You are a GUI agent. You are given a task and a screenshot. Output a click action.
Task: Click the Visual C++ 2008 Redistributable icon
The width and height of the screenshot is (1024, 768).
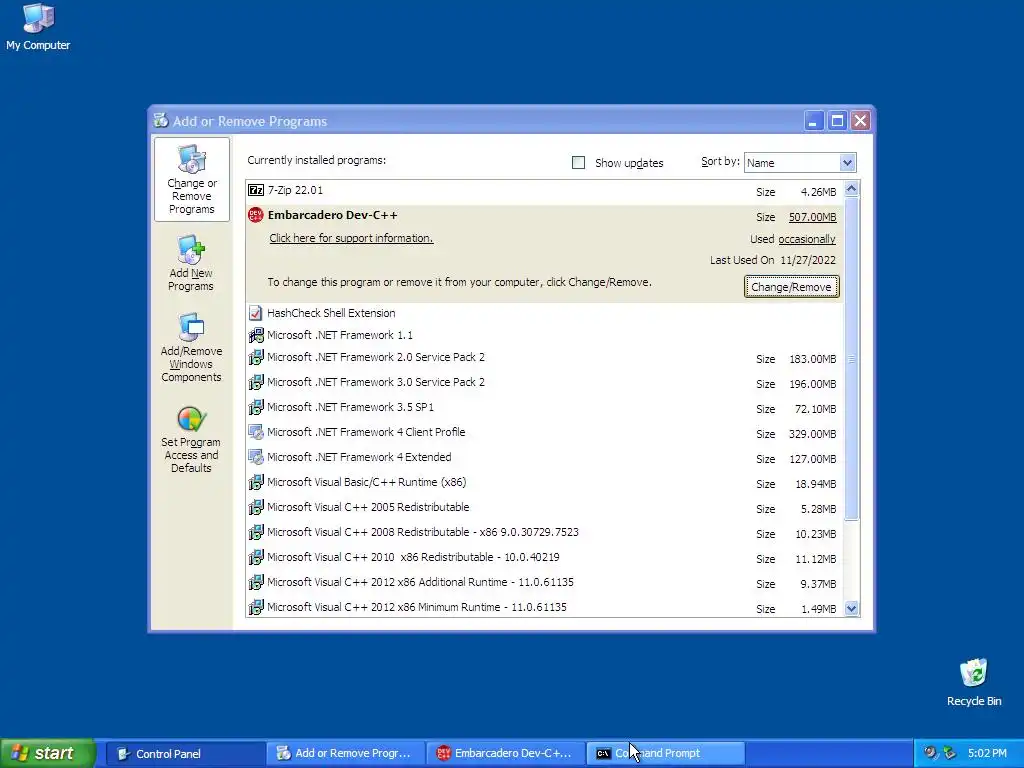256,532
